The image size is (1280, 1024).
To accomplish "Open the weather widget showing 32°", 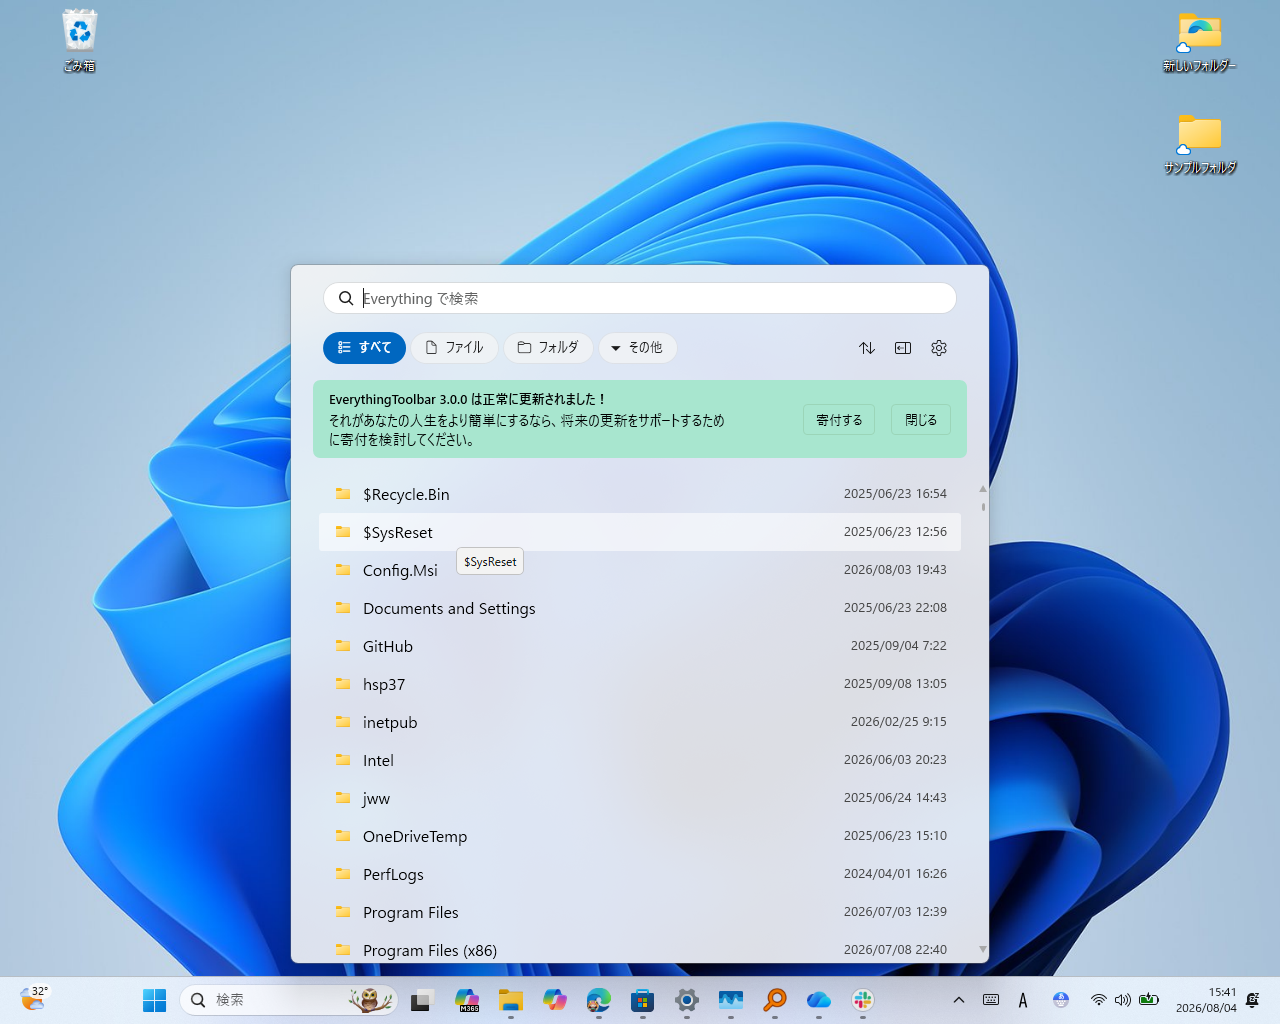I will [x=34, y=999].
